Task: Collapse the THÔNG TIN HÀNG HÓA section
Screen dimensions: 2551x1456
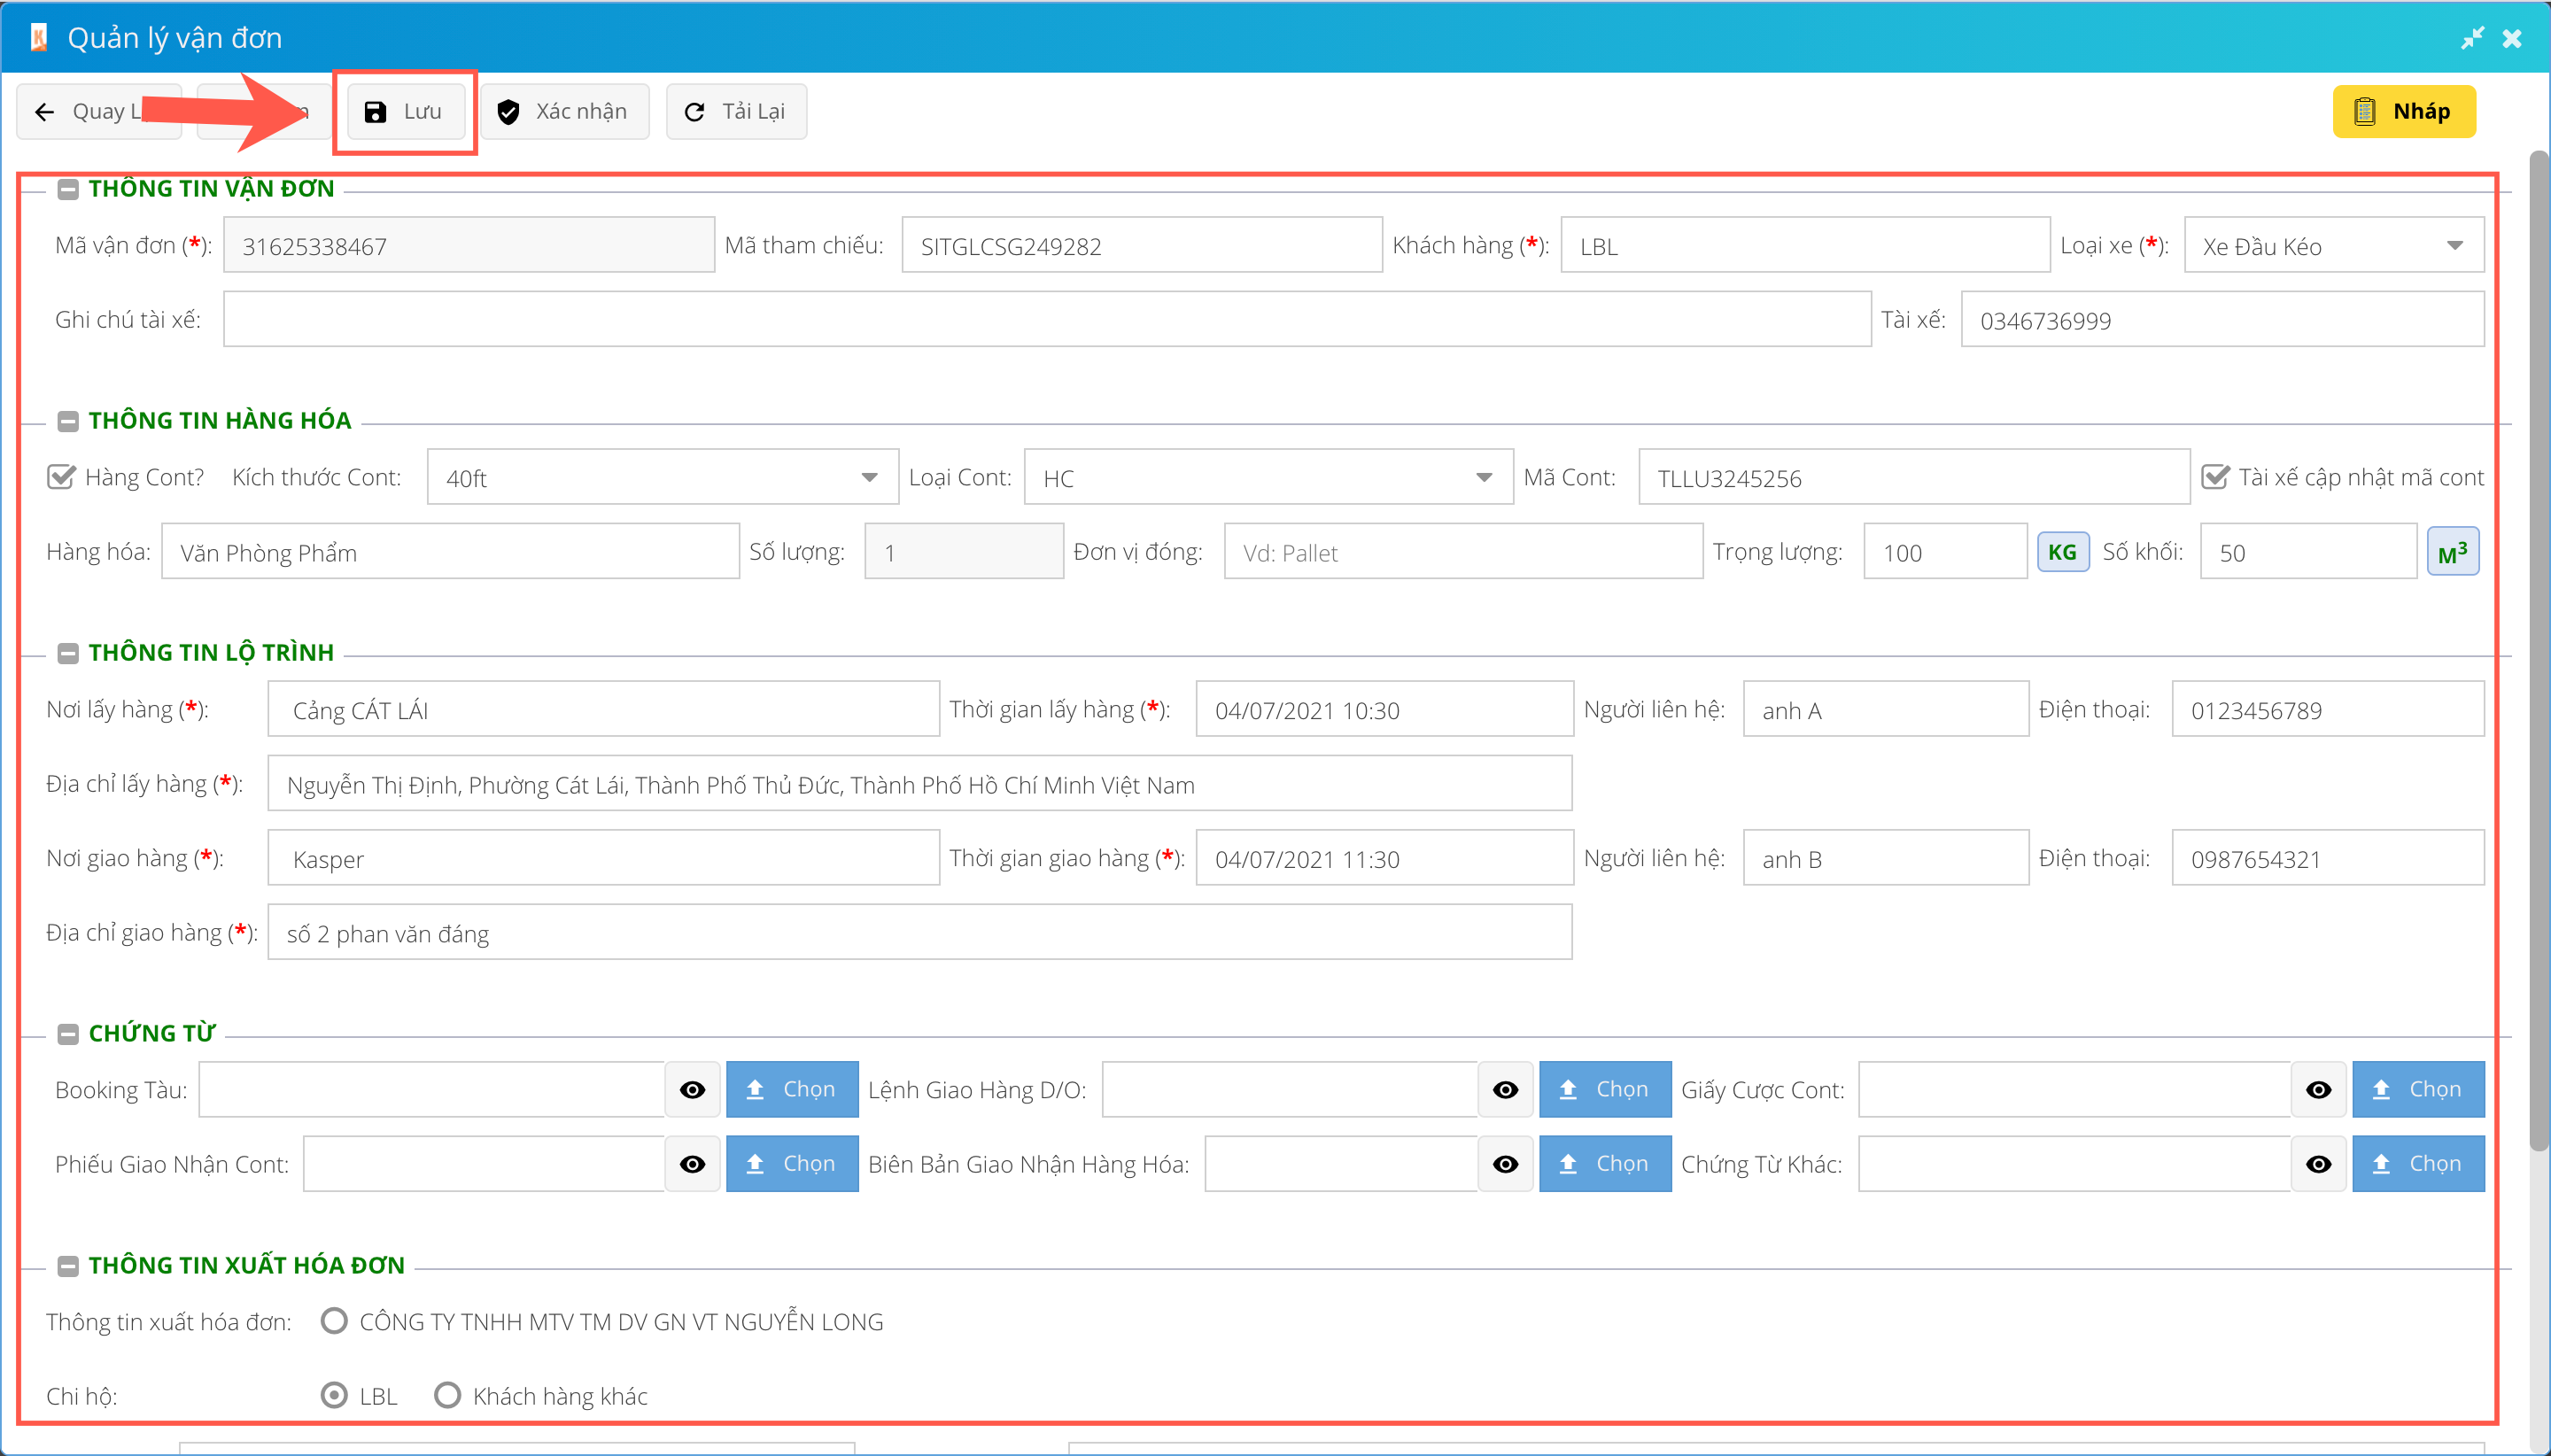Action: pyautogui.click(x=68, y=421)
